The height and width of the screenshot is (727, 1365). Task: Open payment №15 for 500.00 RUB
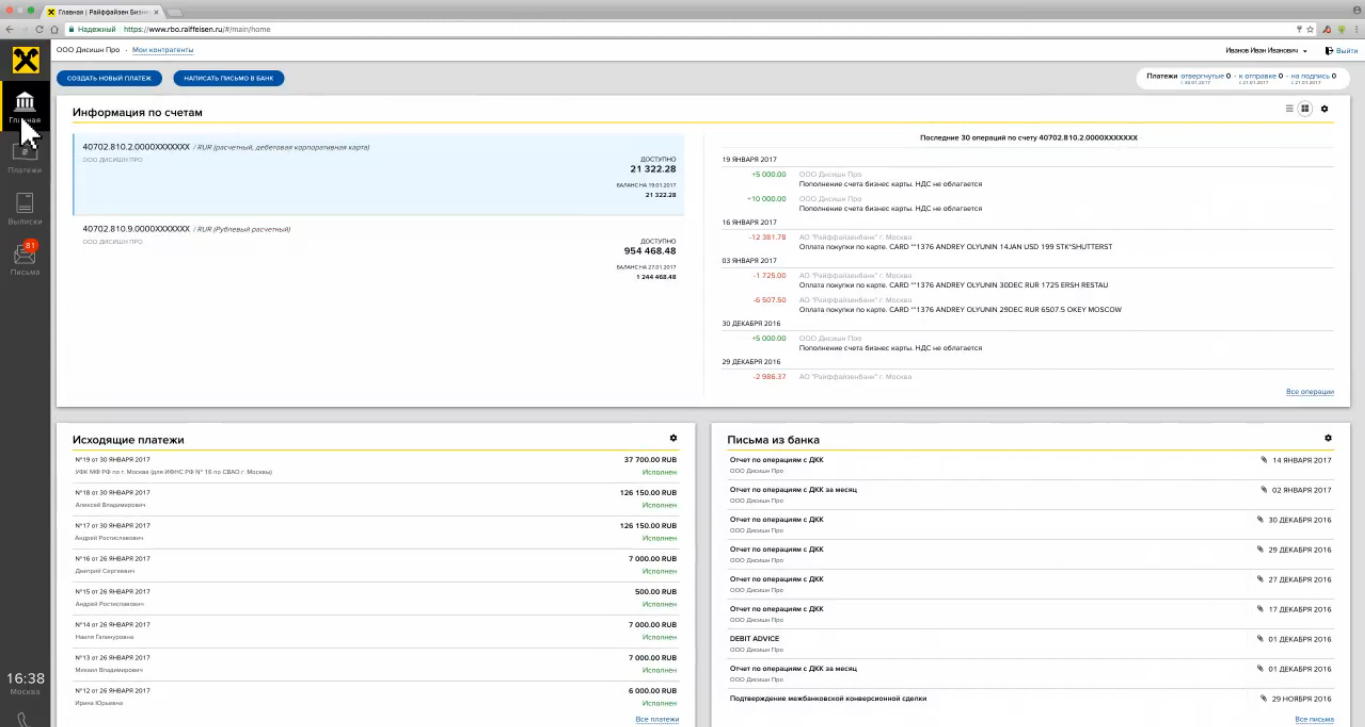pos(376,597)
